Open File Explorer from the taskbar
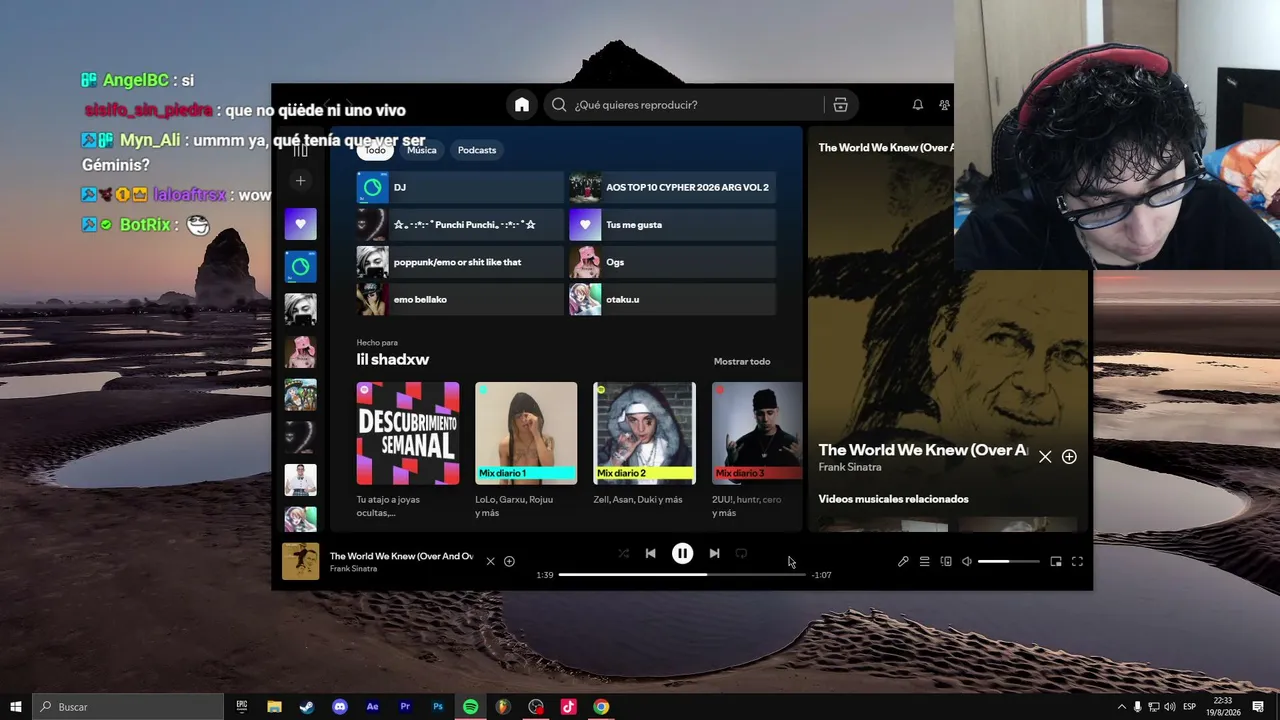This screenshot has width=1280, height=720. [274, 707]
